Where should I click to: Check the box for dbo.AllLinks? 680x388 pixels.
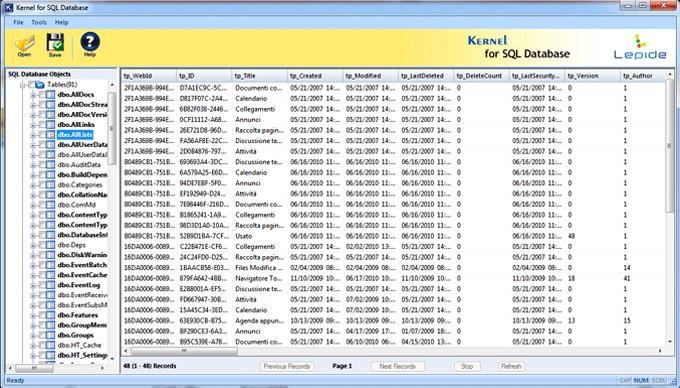pos(42,124)
